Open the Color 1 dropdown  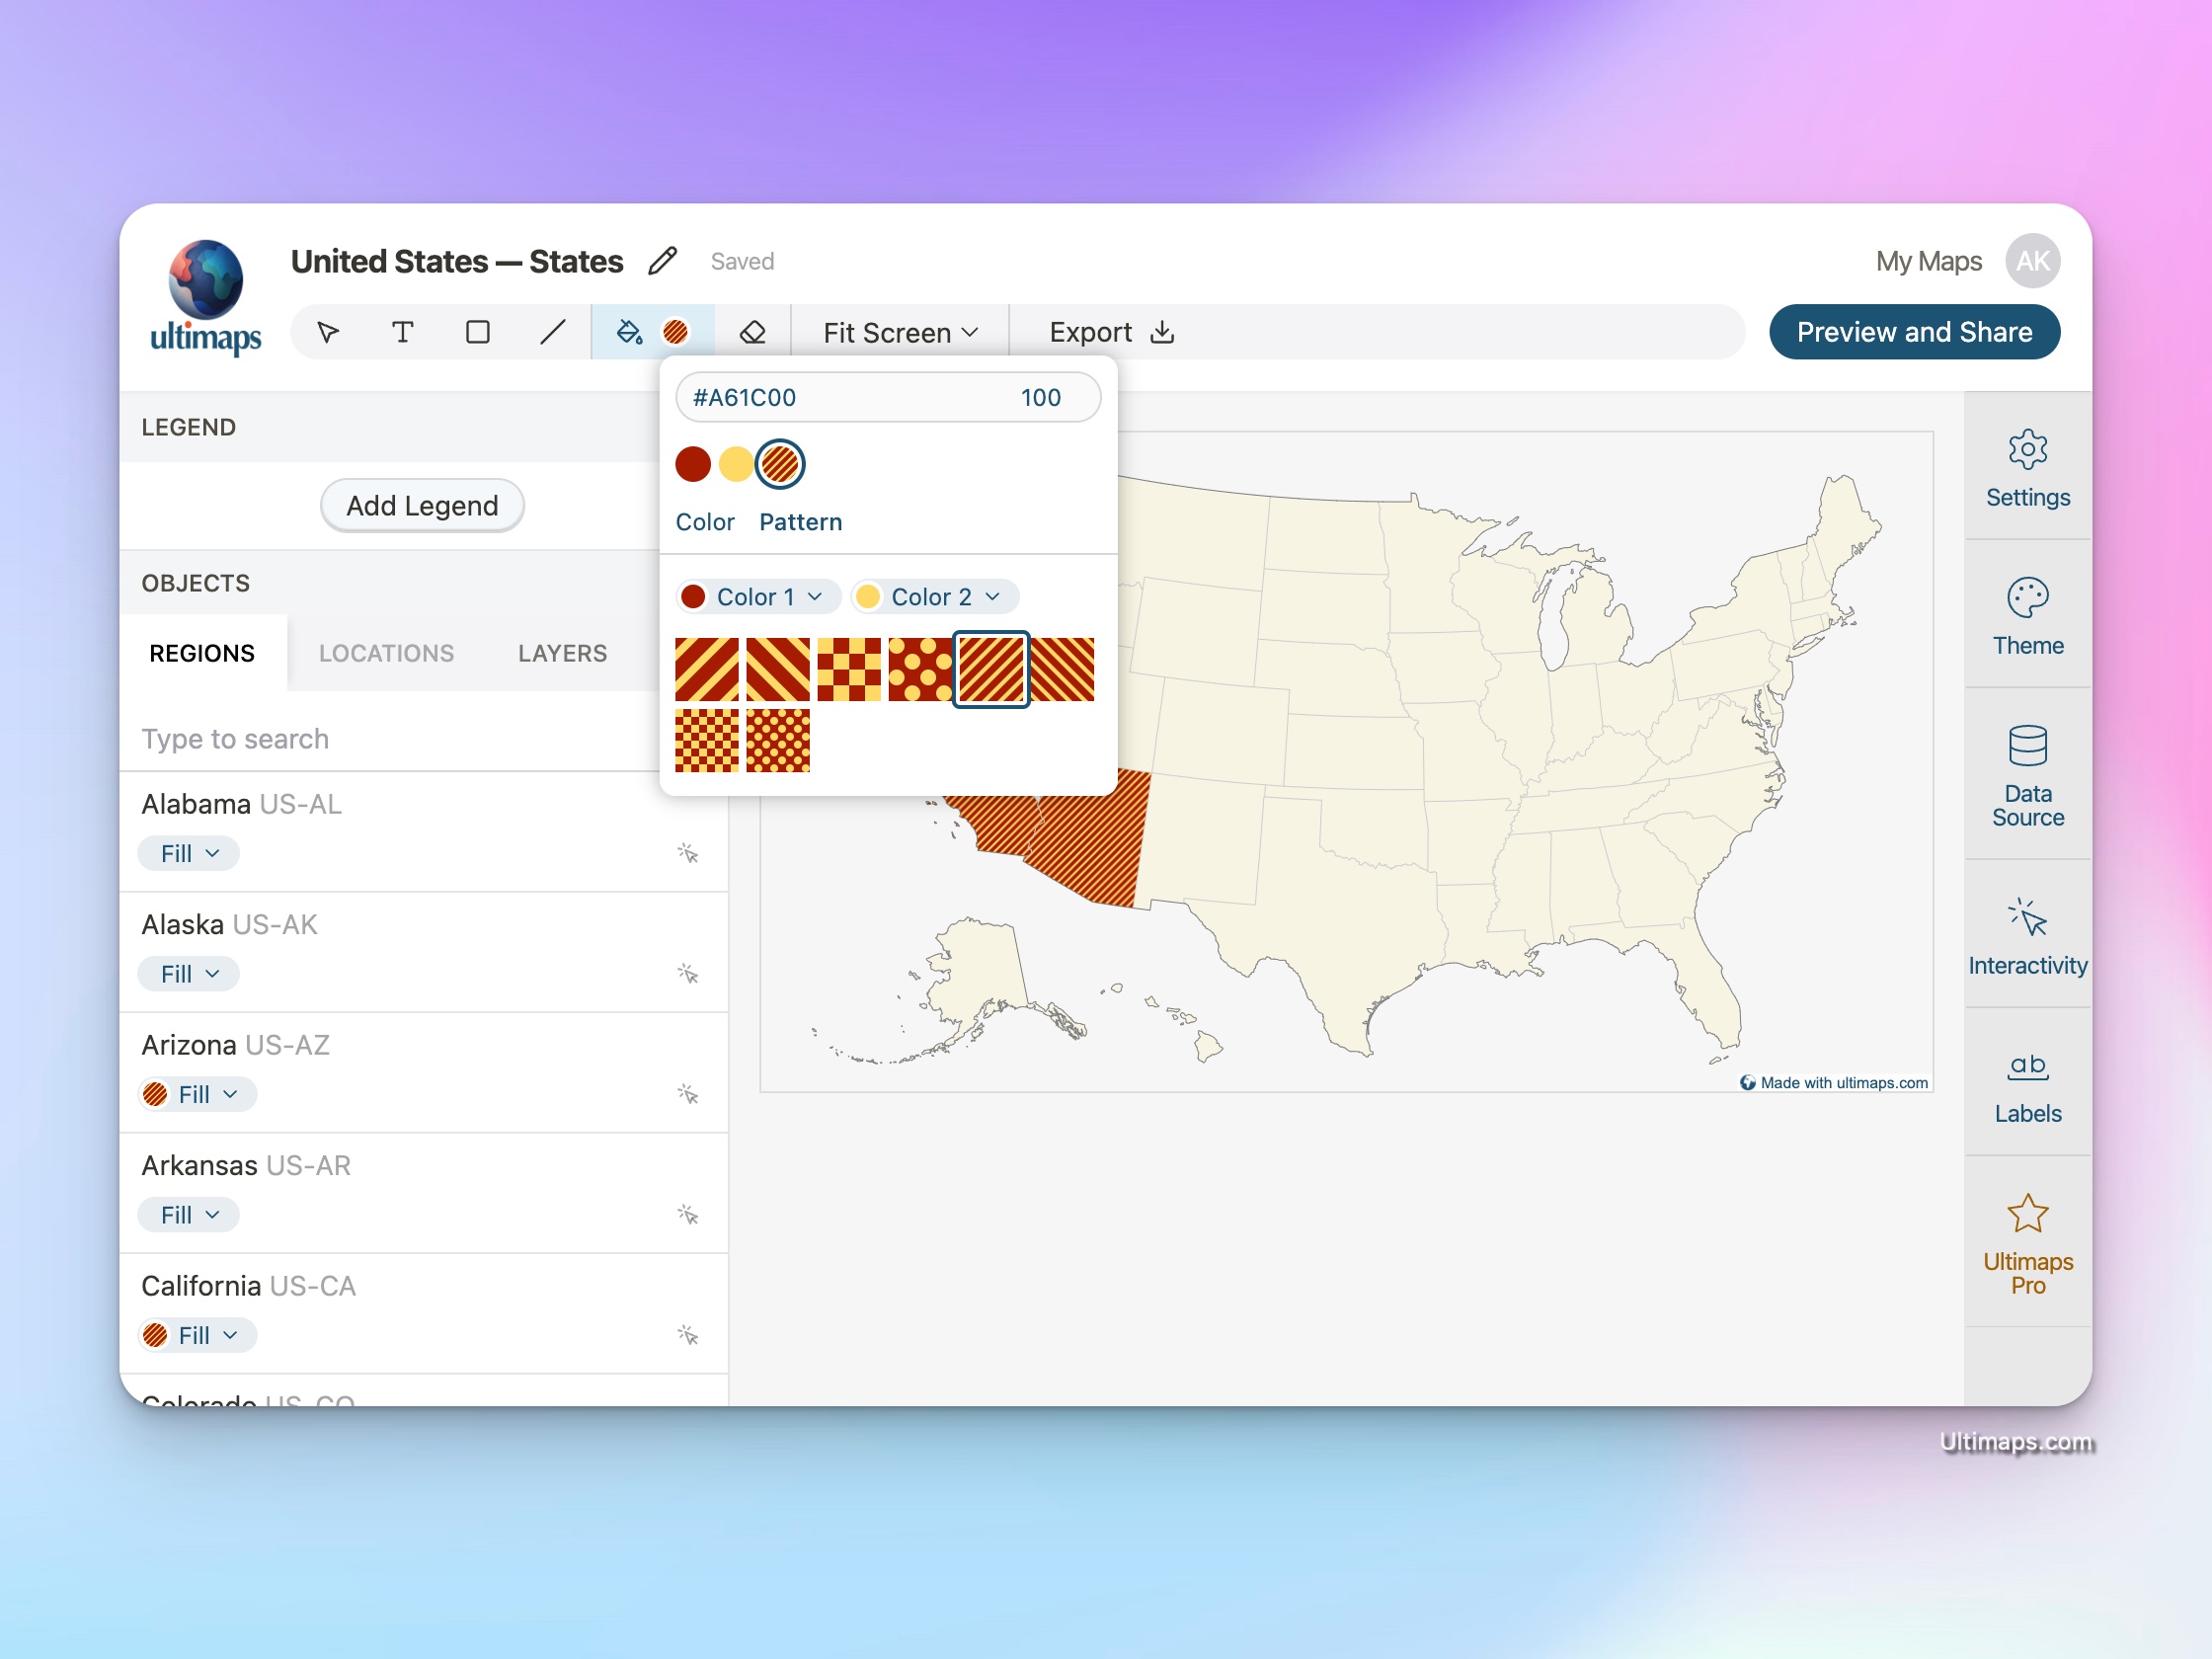tap(756, 596)
